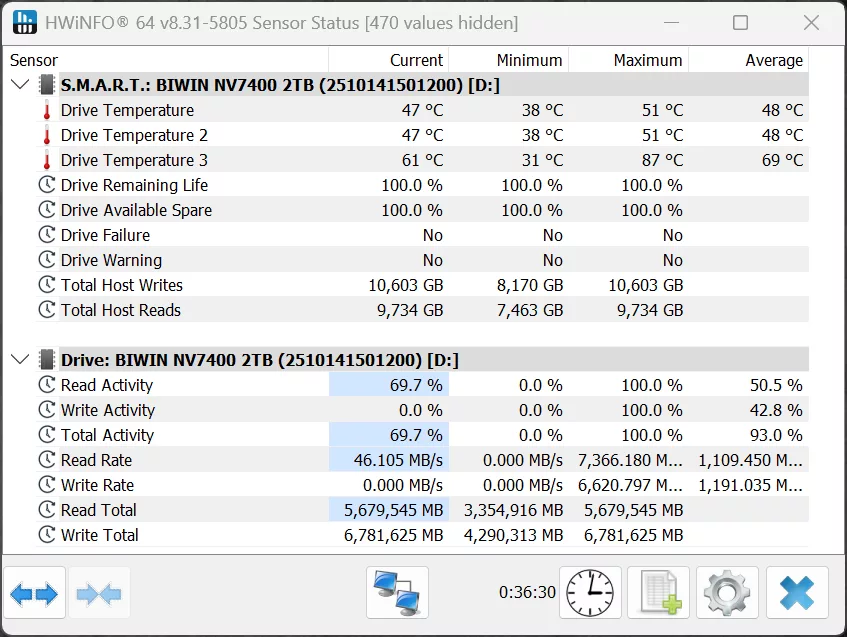Viewport: 847px width, 637px height.
Task: Click clock icon next to Drive Available Spare
Action: pos(47,210)
